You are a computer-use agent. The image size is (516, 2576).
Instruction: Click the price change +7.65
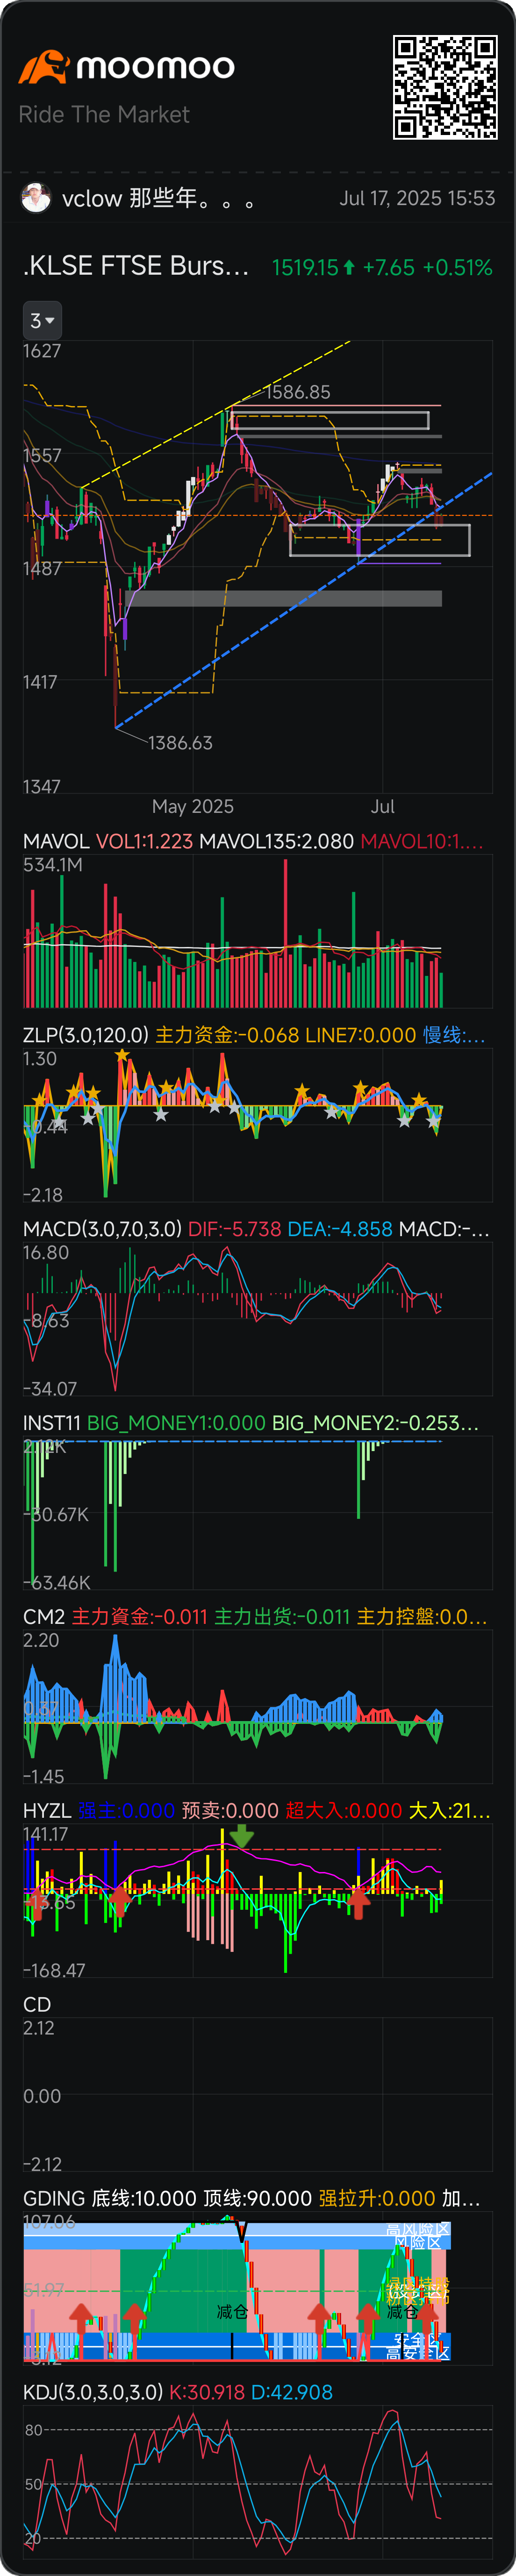(x=388, y=267)
